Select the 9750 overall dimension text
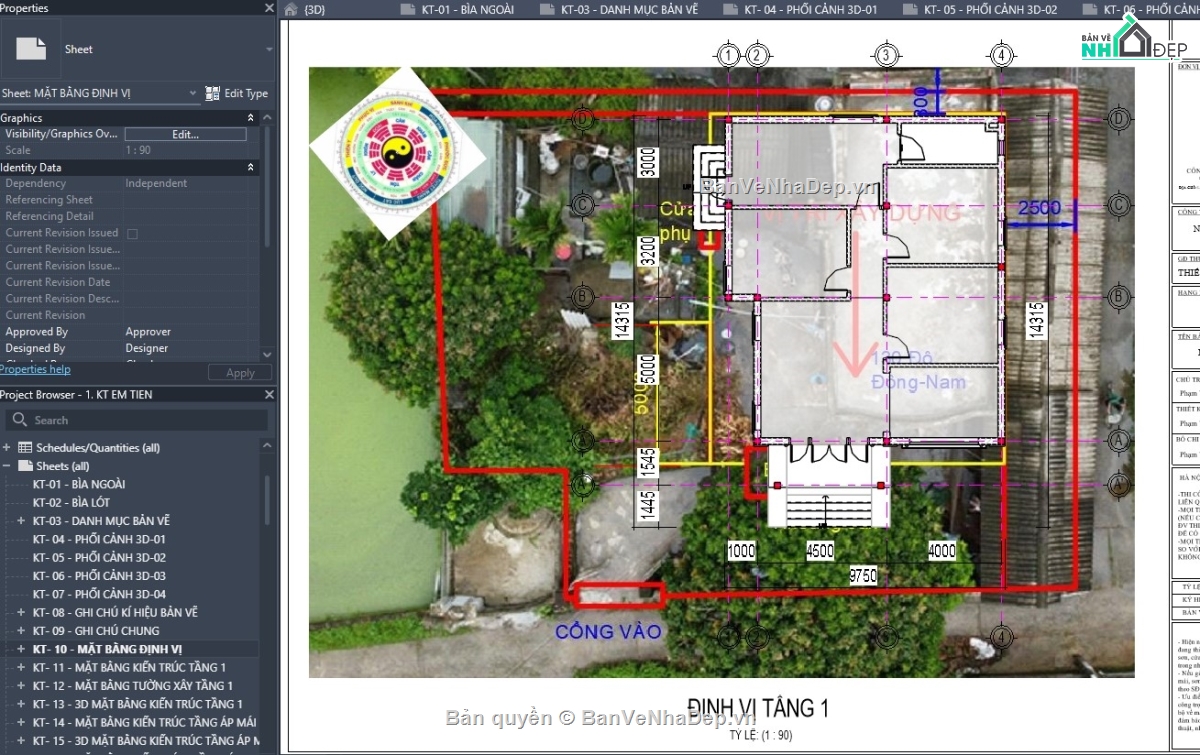The height and width of the screenshot is (755, 1200). [862, 575]
